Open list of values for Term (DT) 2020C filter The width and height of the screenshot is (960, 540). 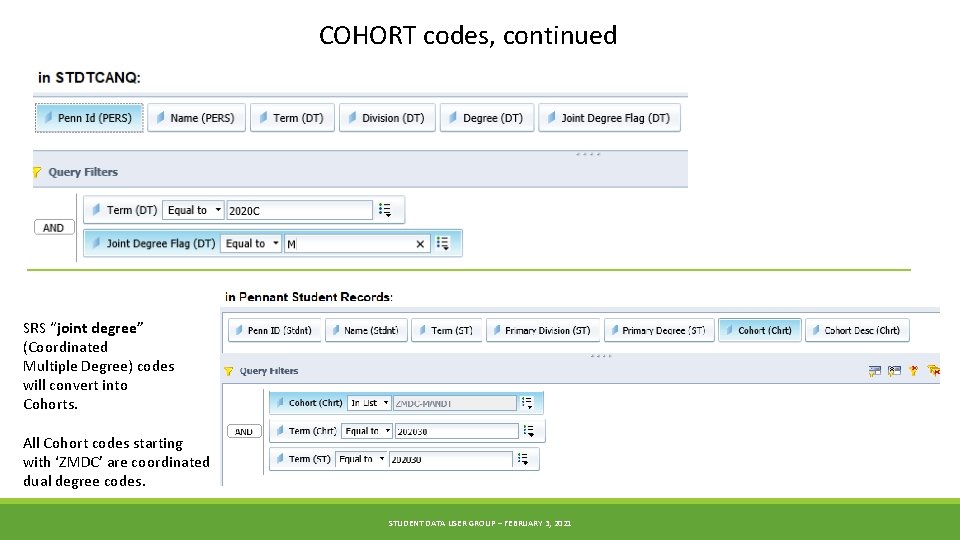coord(384,210)
